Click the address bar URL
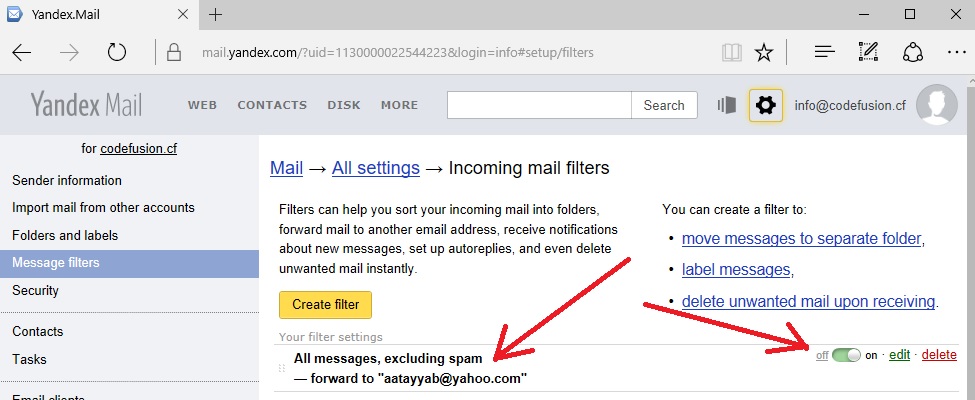 pos(398,53)
